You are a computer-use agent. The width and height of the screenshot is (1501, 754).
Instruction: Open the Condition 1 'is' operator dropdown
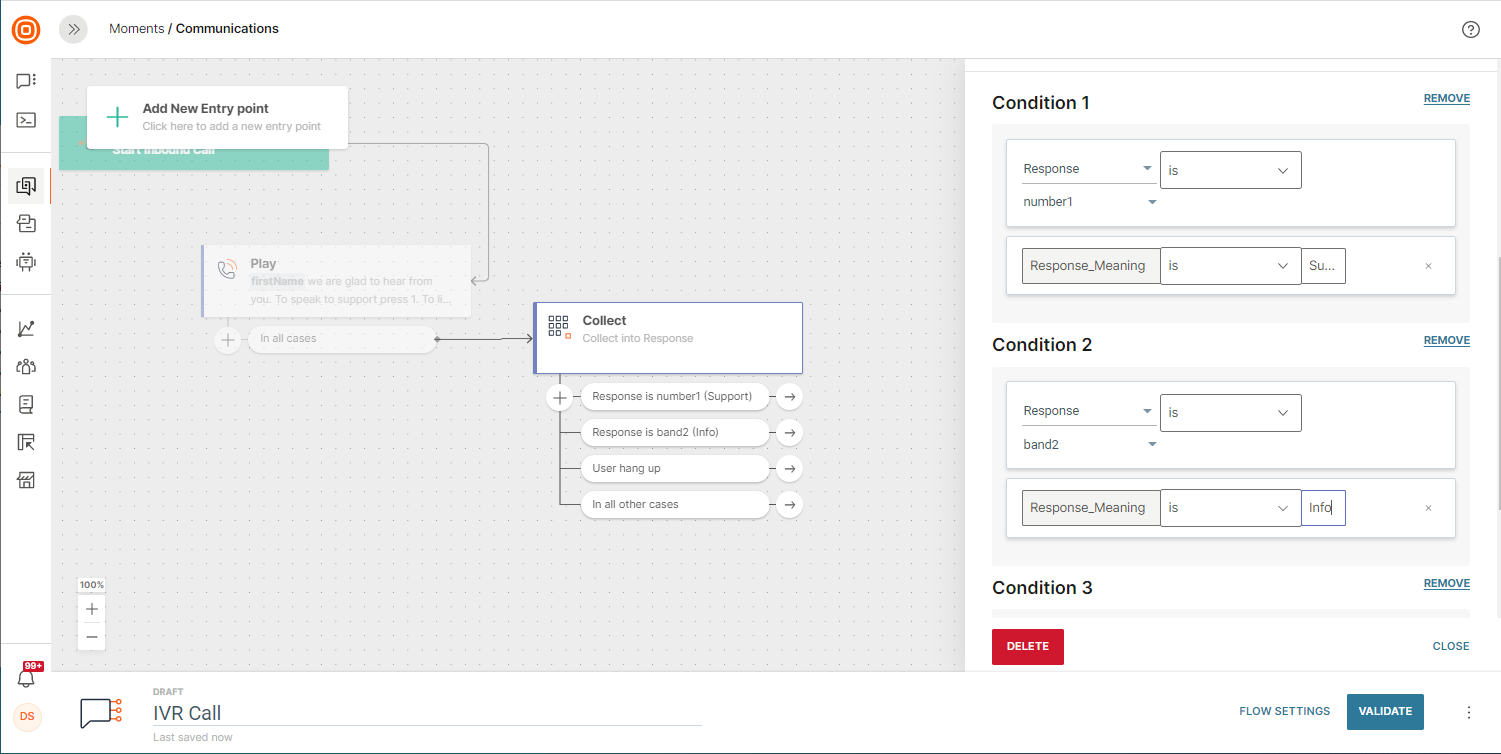pos(1230,170)
